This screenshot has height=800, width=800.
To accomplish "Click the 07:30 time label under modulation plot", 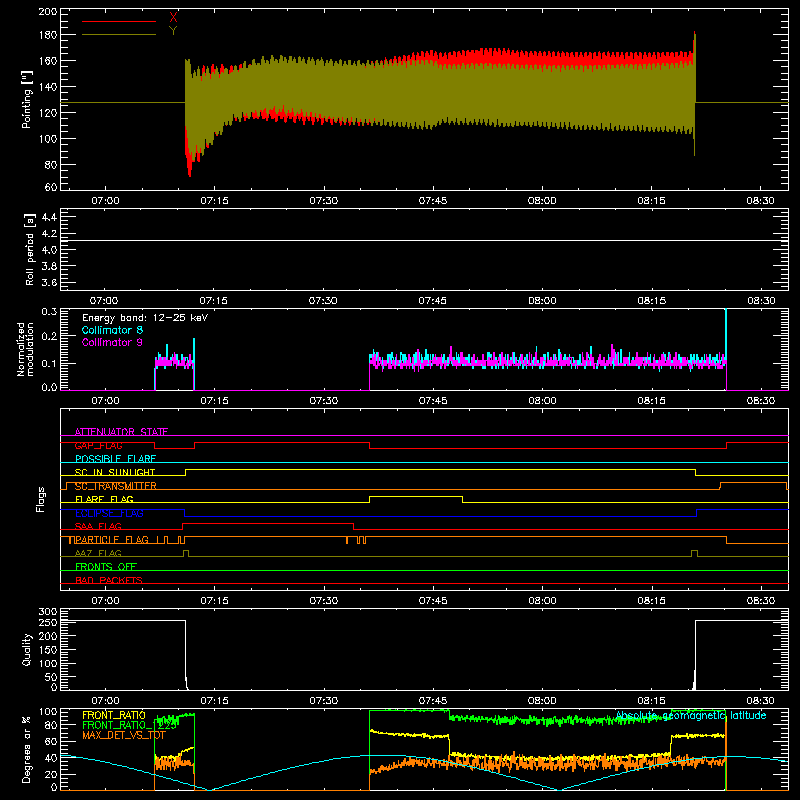I will pos(323,401).
